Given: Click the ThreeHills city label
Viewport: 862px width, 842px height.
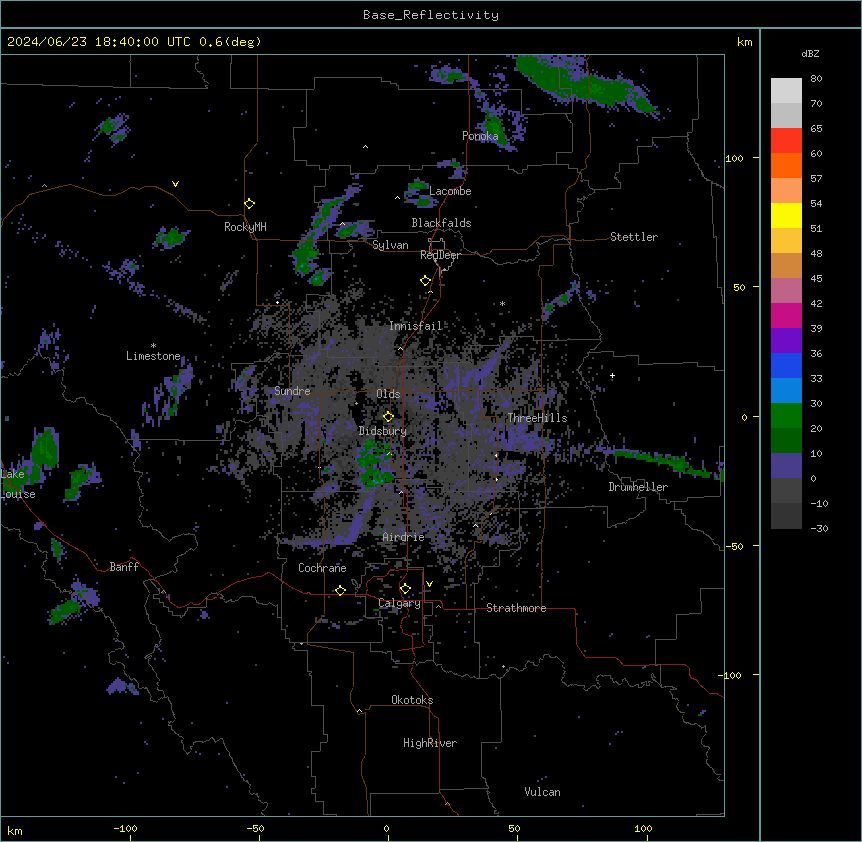Looking at the screenshot, I should click(x=538, y=418).
